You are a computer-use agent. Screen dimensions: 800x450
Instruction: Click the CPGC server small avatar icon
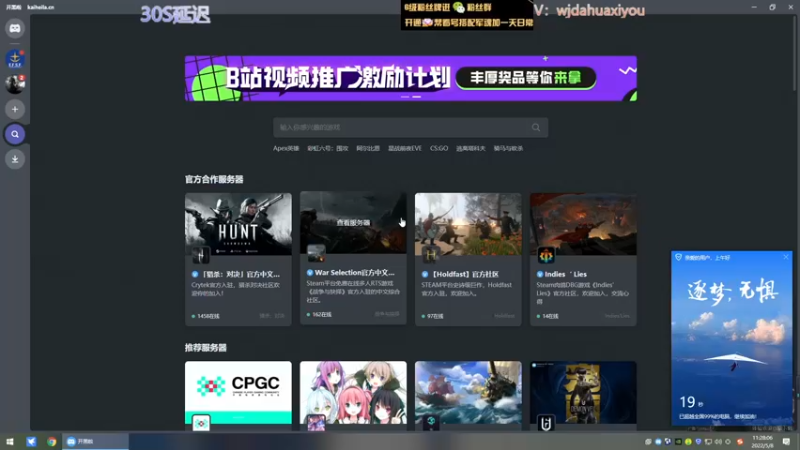(201, 422)
